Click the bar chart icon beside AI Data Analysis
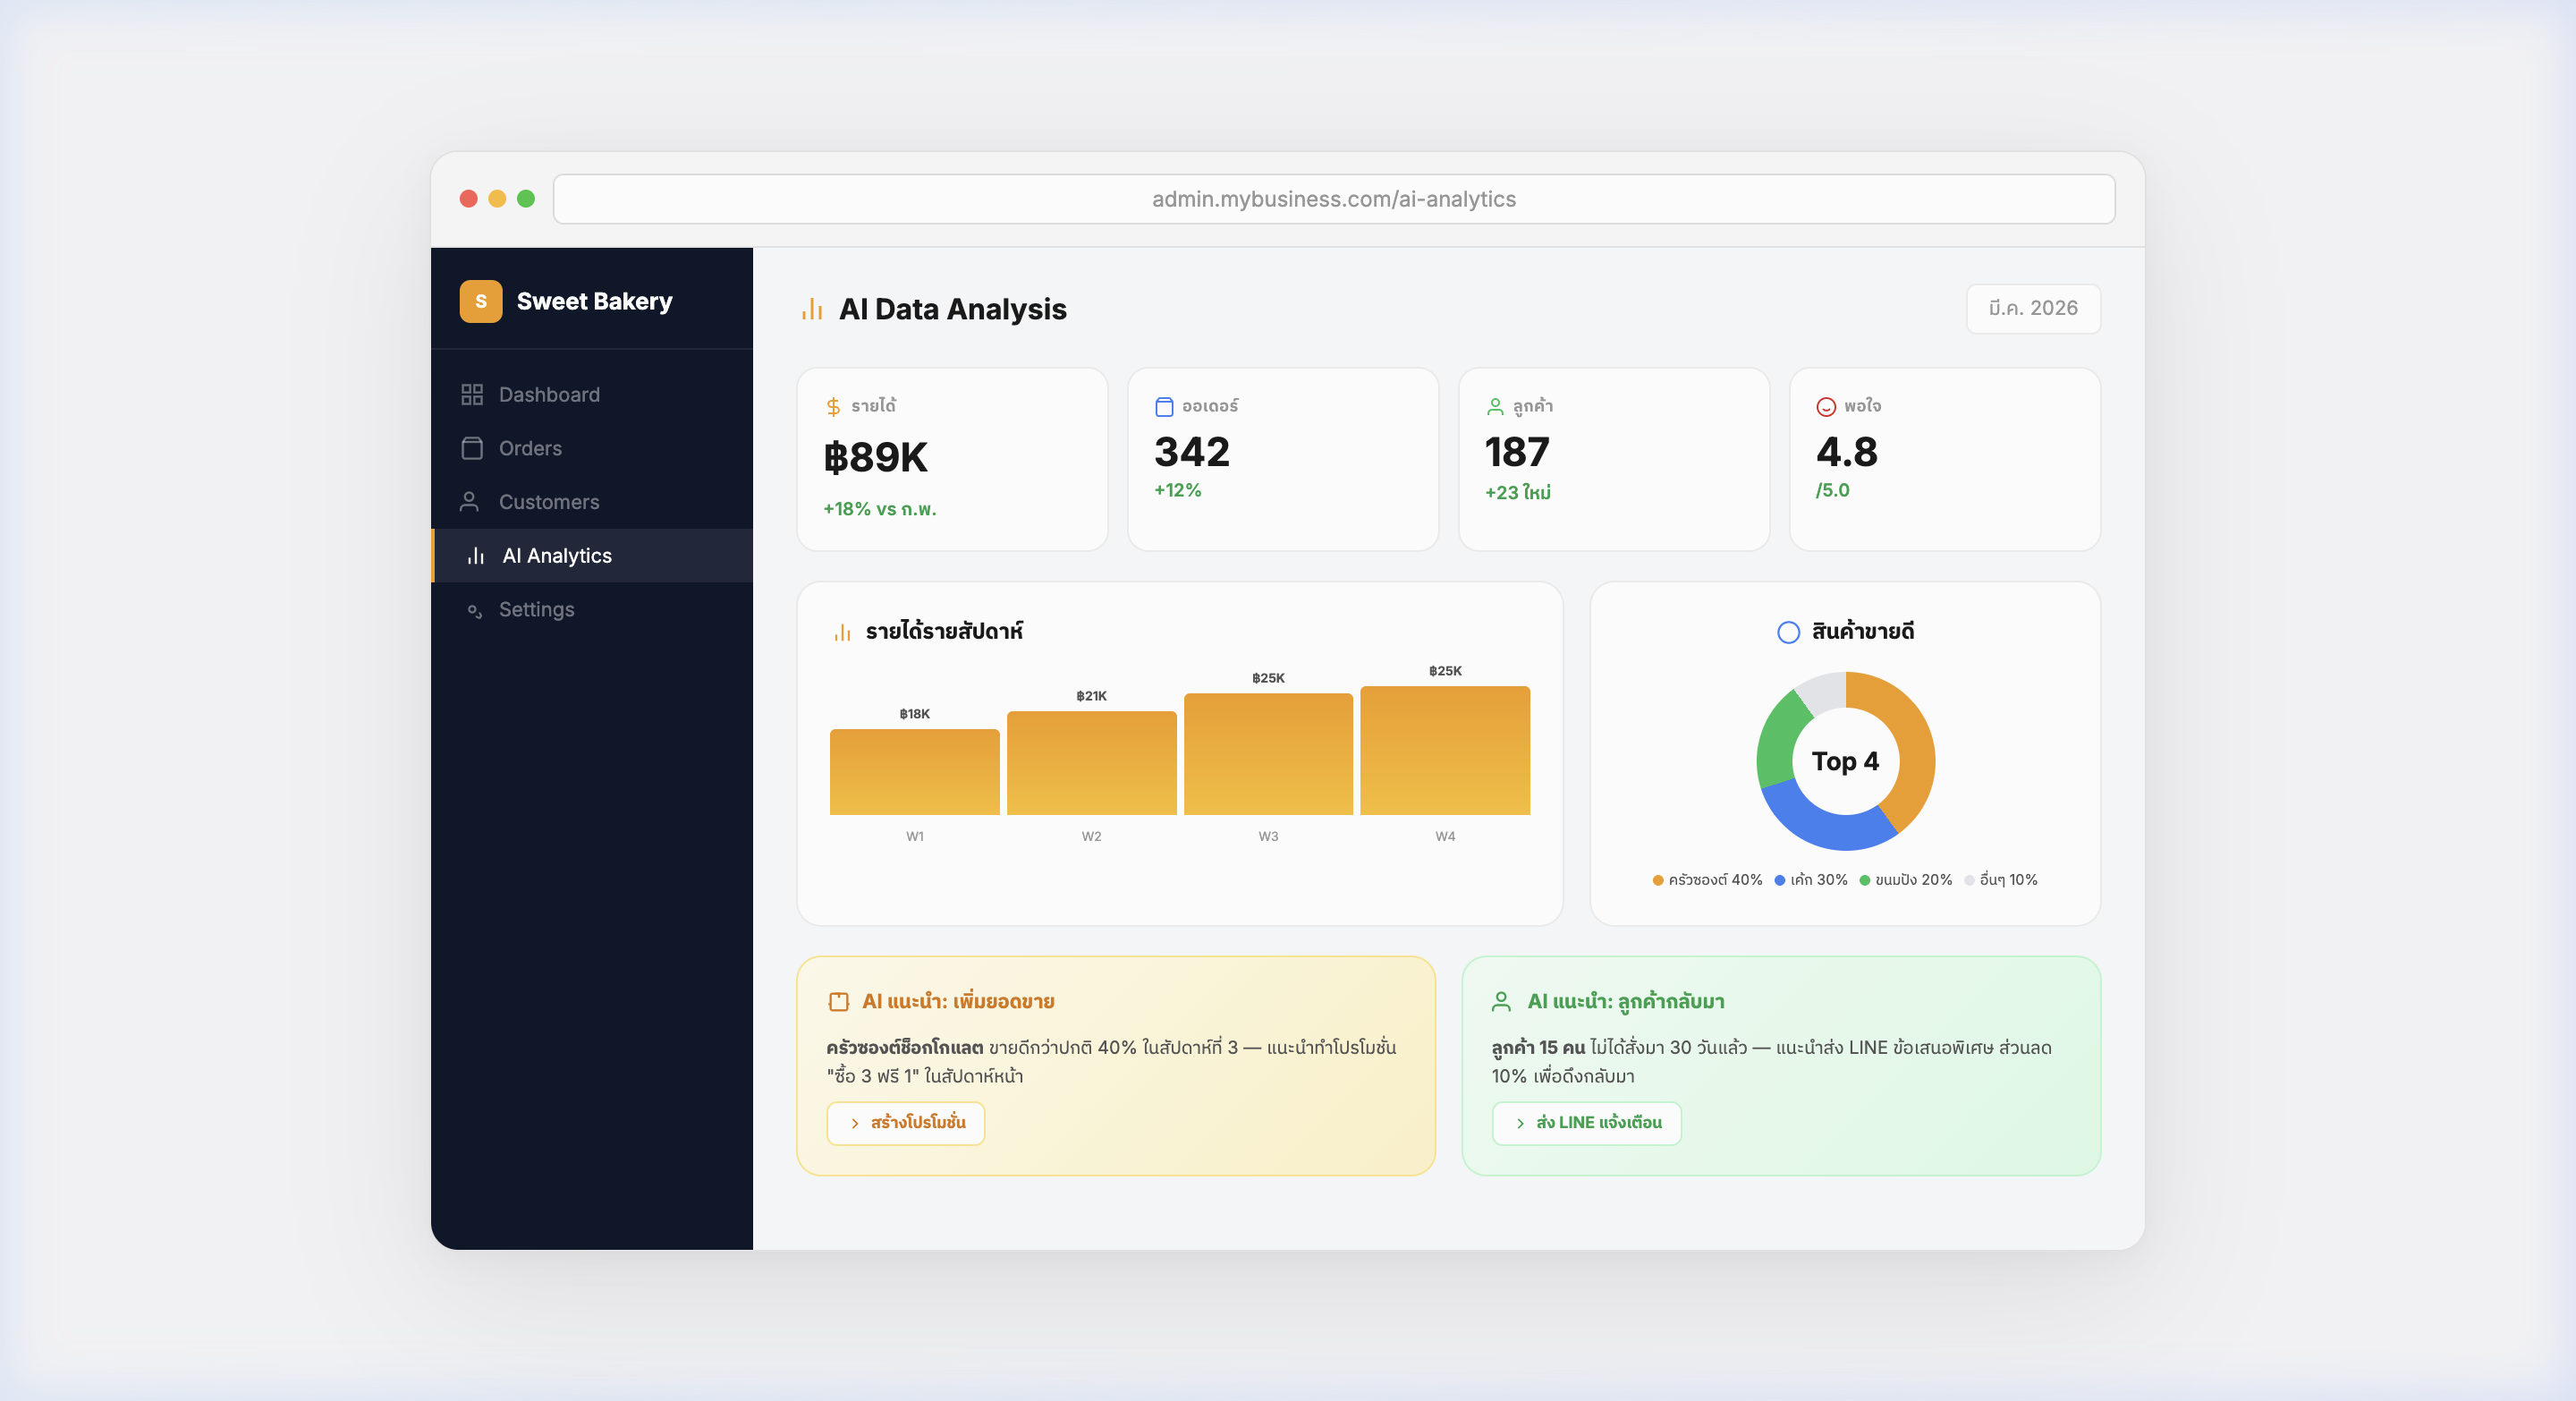 [811, 309]
